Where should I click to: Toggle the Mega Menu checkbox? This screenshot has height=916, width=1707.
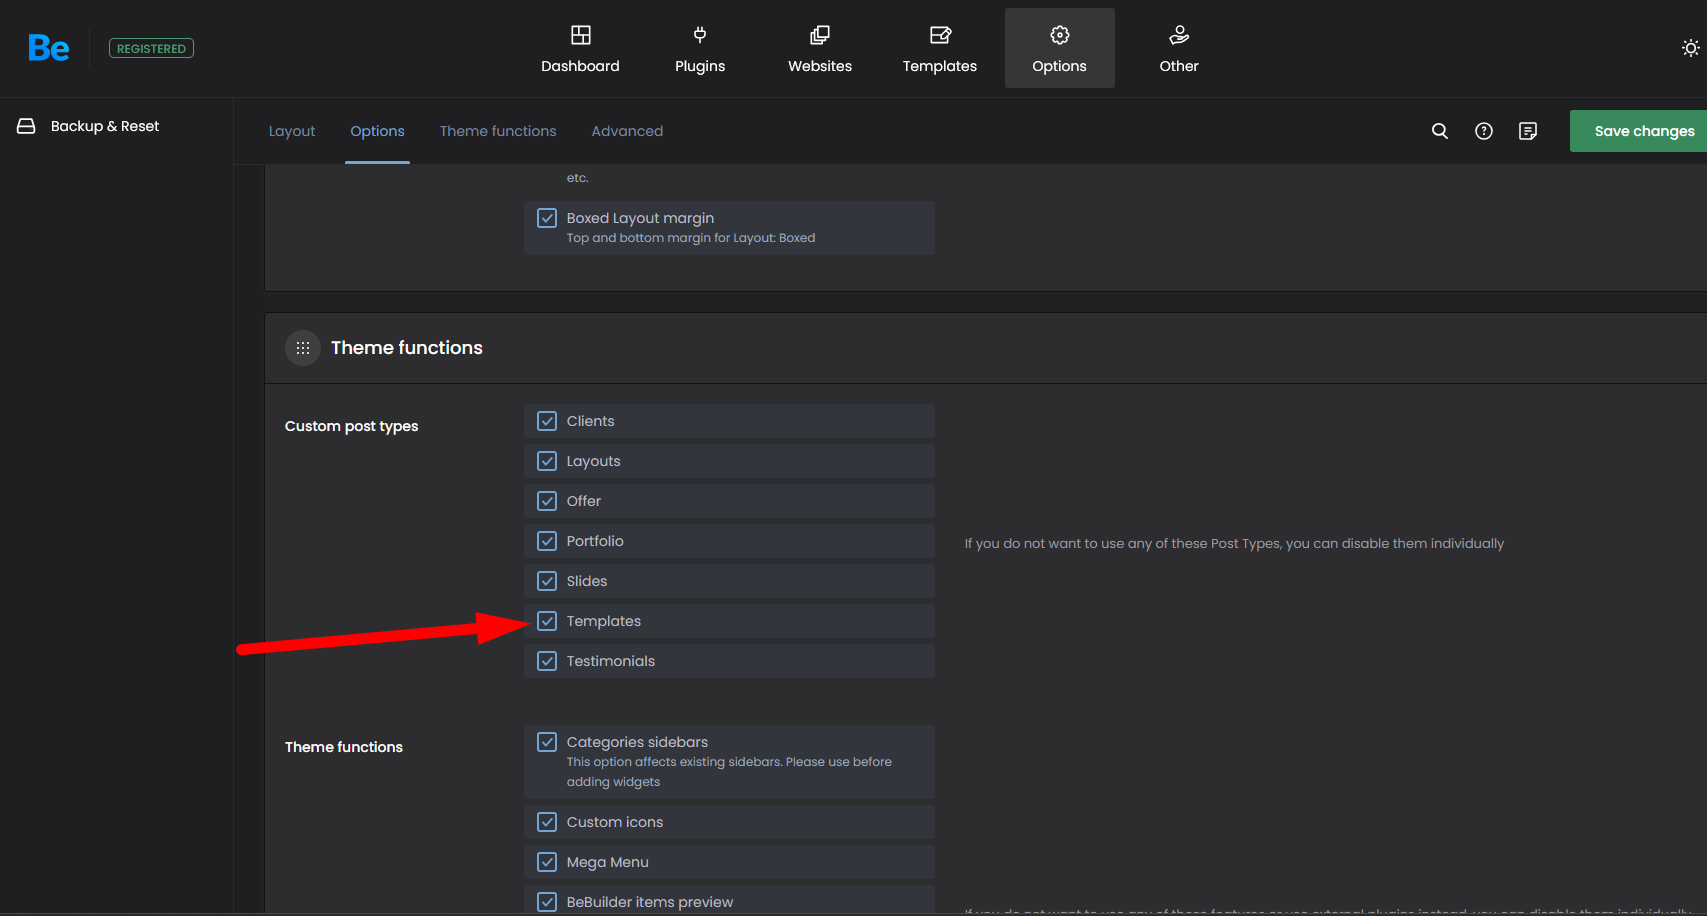point(547,862)
